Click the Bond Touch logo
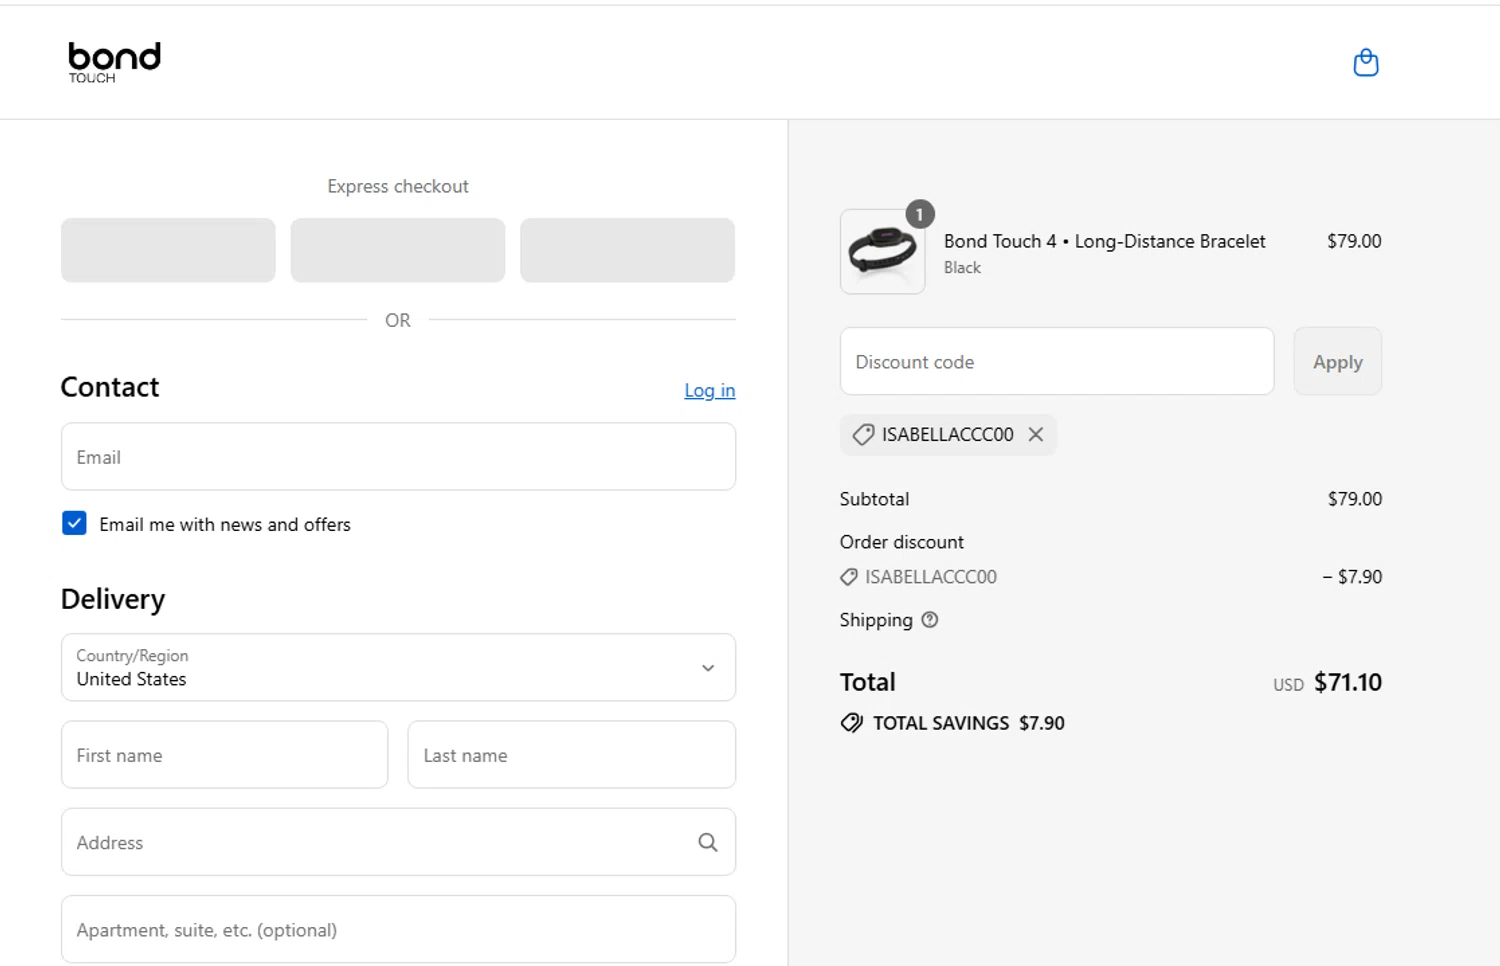 [x=114, y=62]
